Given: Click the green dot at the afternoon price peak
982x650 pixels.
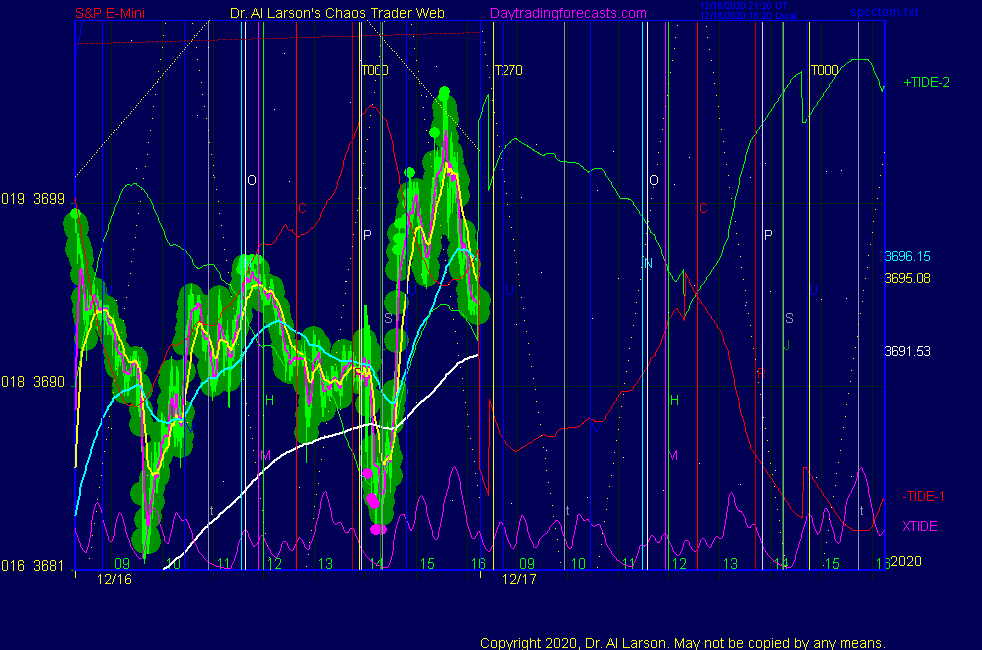Looking at the screenshot, I should (445, 93).
